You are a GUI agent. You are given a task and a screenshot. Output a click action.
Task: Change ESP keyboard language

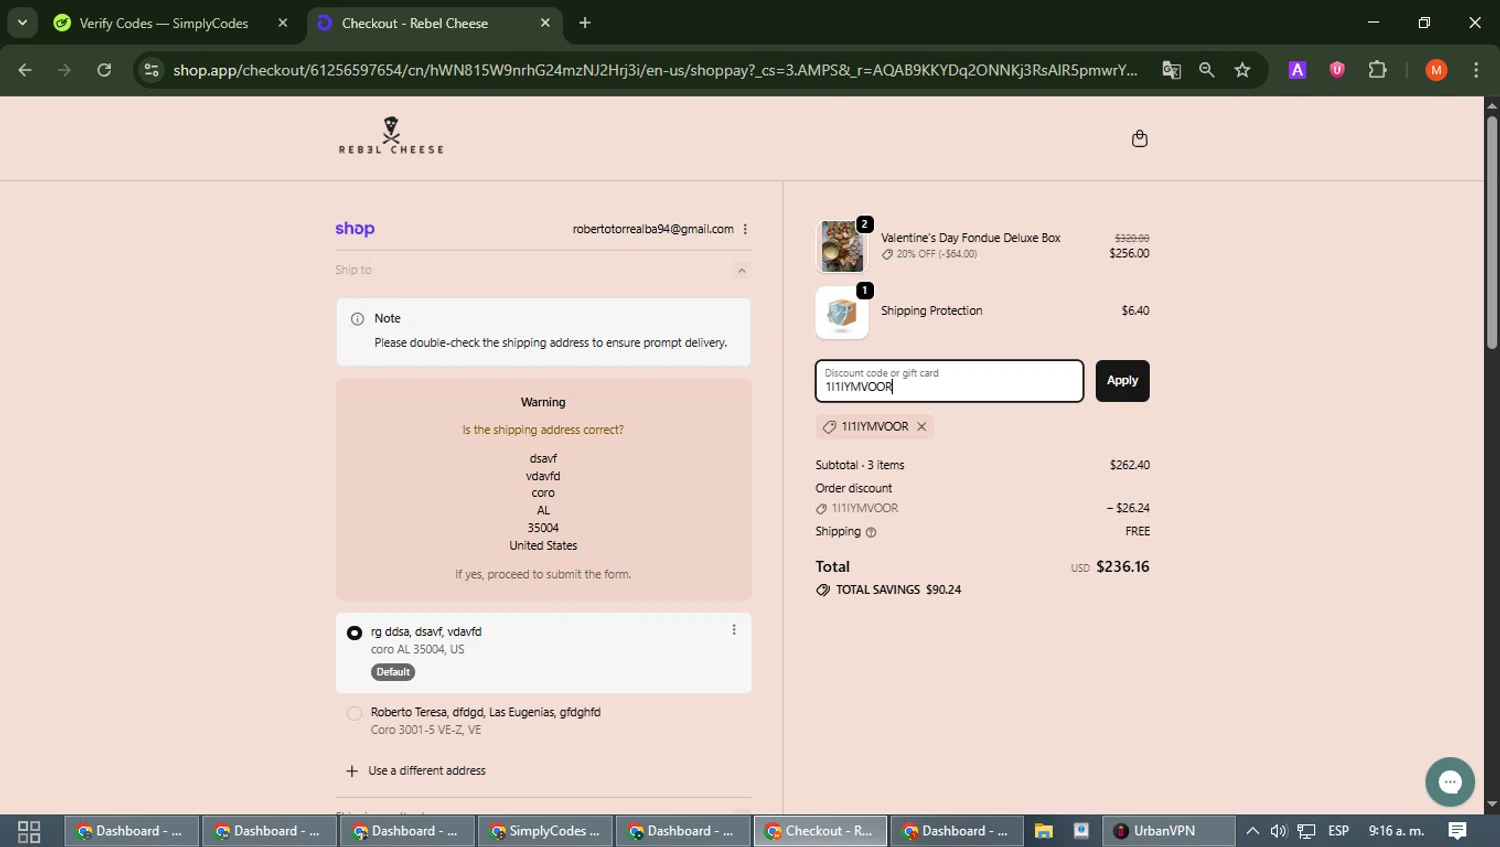pos(1338,831)
